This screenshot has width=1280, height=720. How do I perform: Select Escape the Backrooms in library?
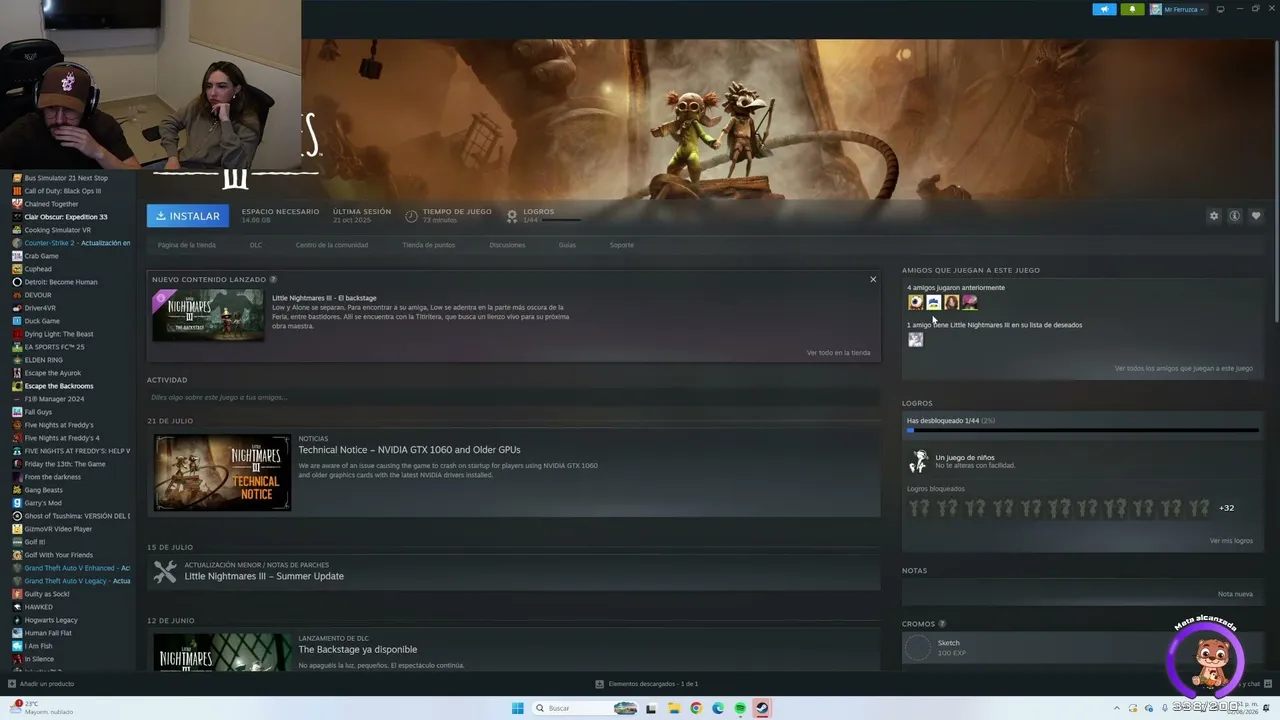pyautogui.click(x=59, y=386)
